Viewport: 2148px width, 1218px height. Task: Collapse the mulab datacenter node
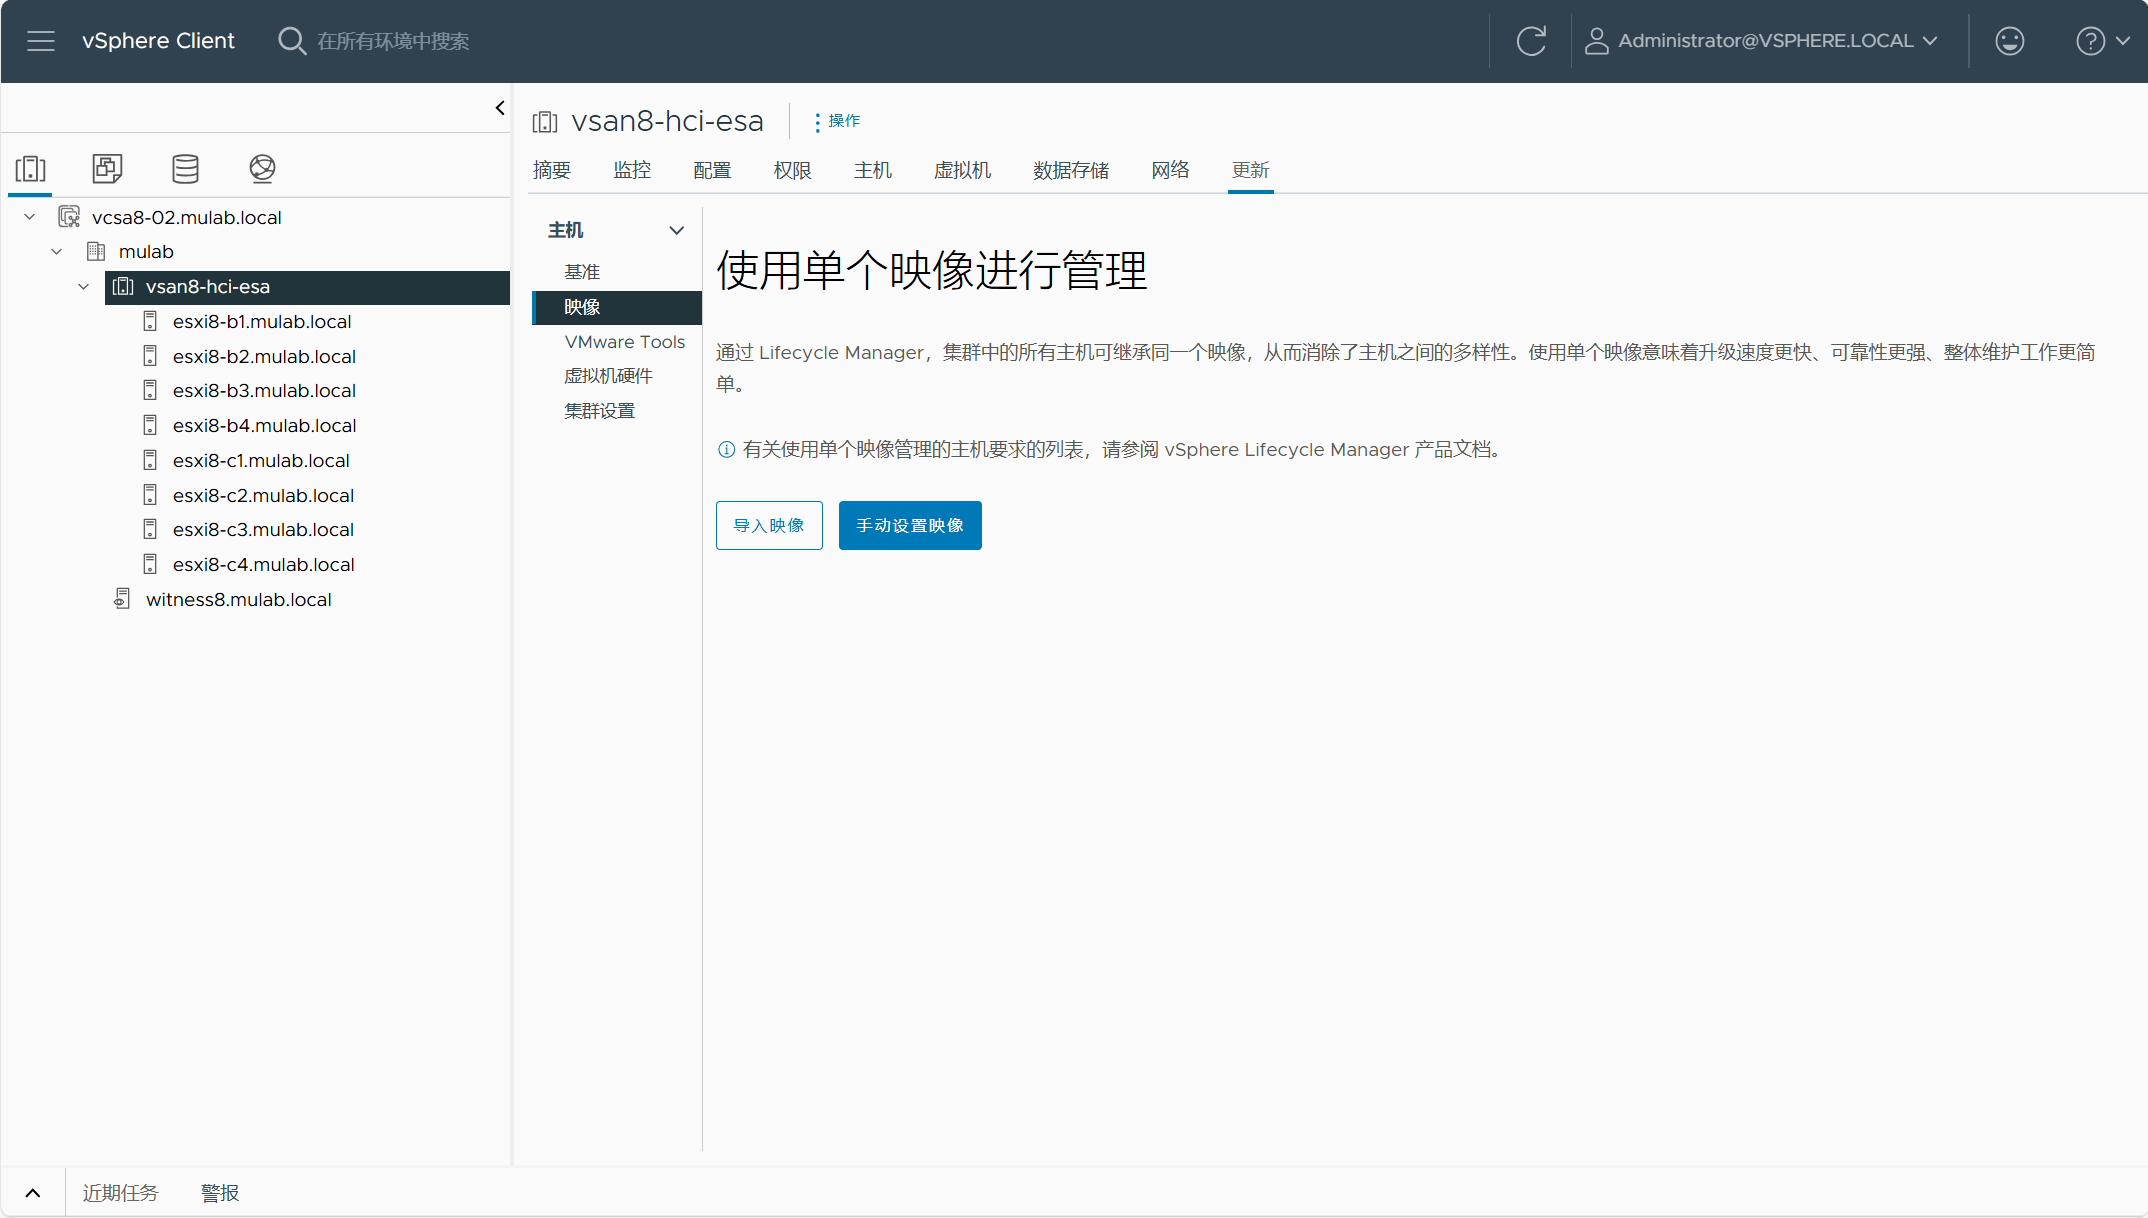[57, 252]
